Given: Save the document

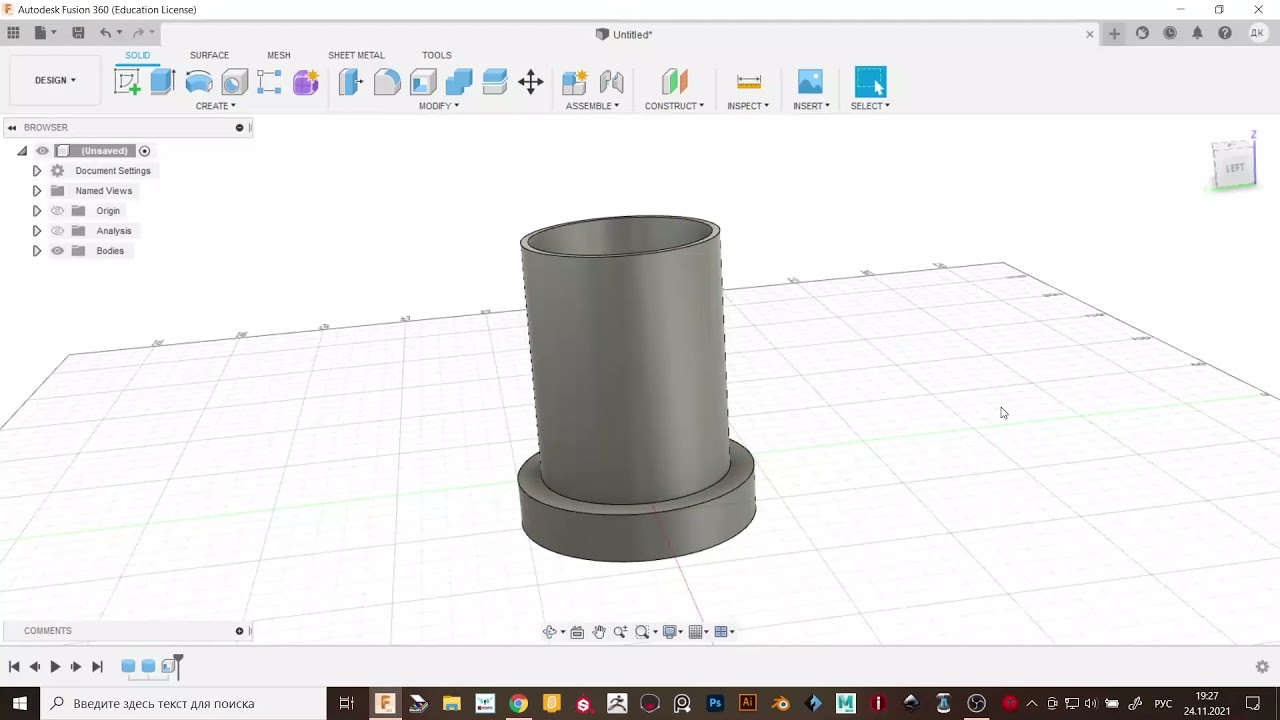Looking at the screenshot, I should 78,33.
